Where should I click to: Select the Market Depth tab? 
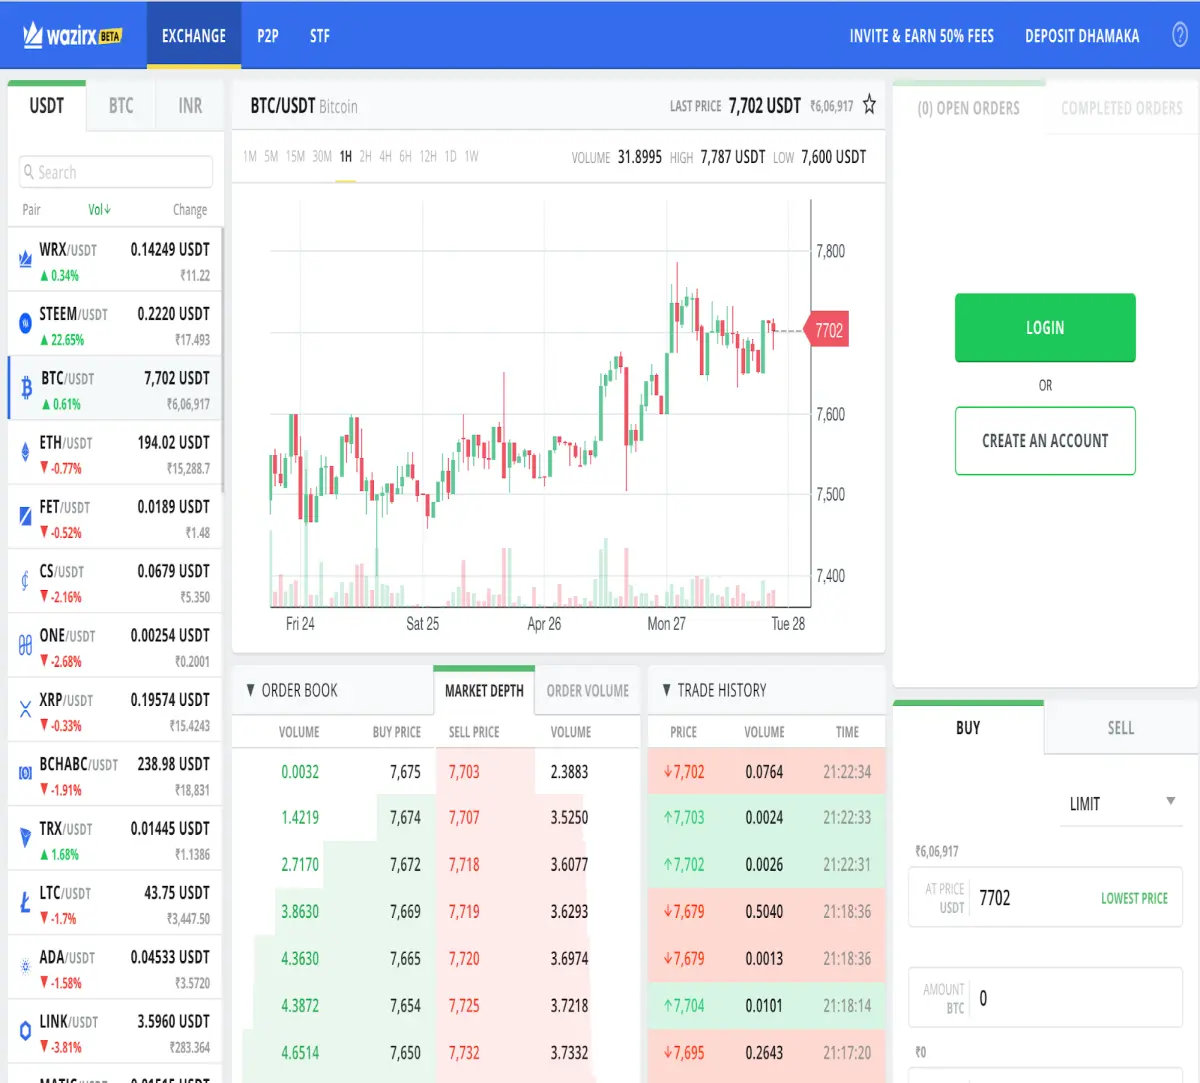click(x=484, y=691)
